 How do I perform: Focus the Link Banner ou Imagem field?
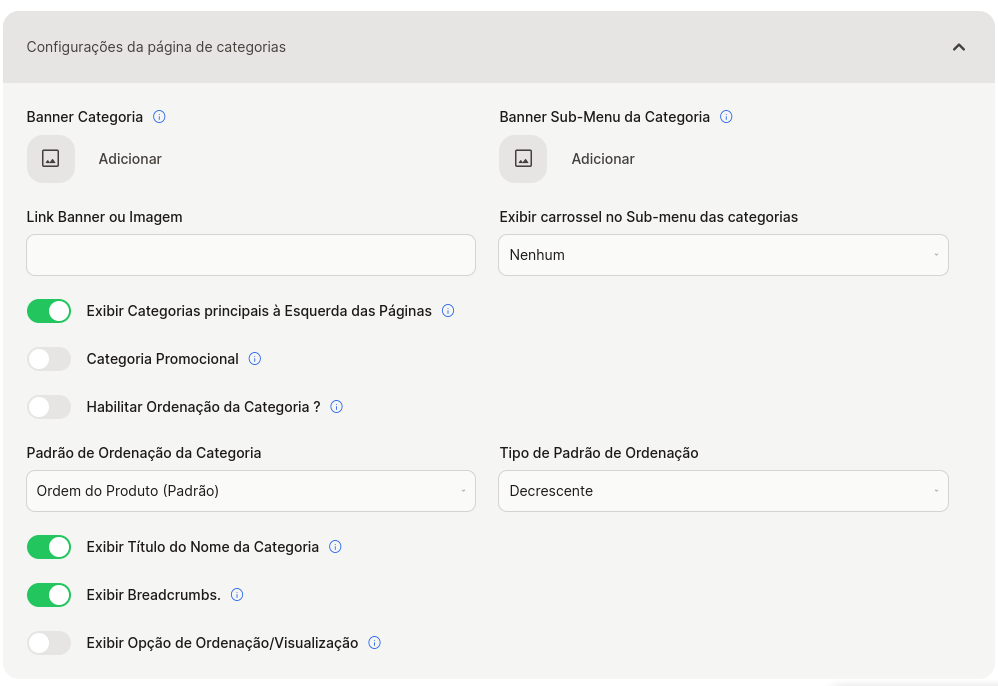pos(251,255)
